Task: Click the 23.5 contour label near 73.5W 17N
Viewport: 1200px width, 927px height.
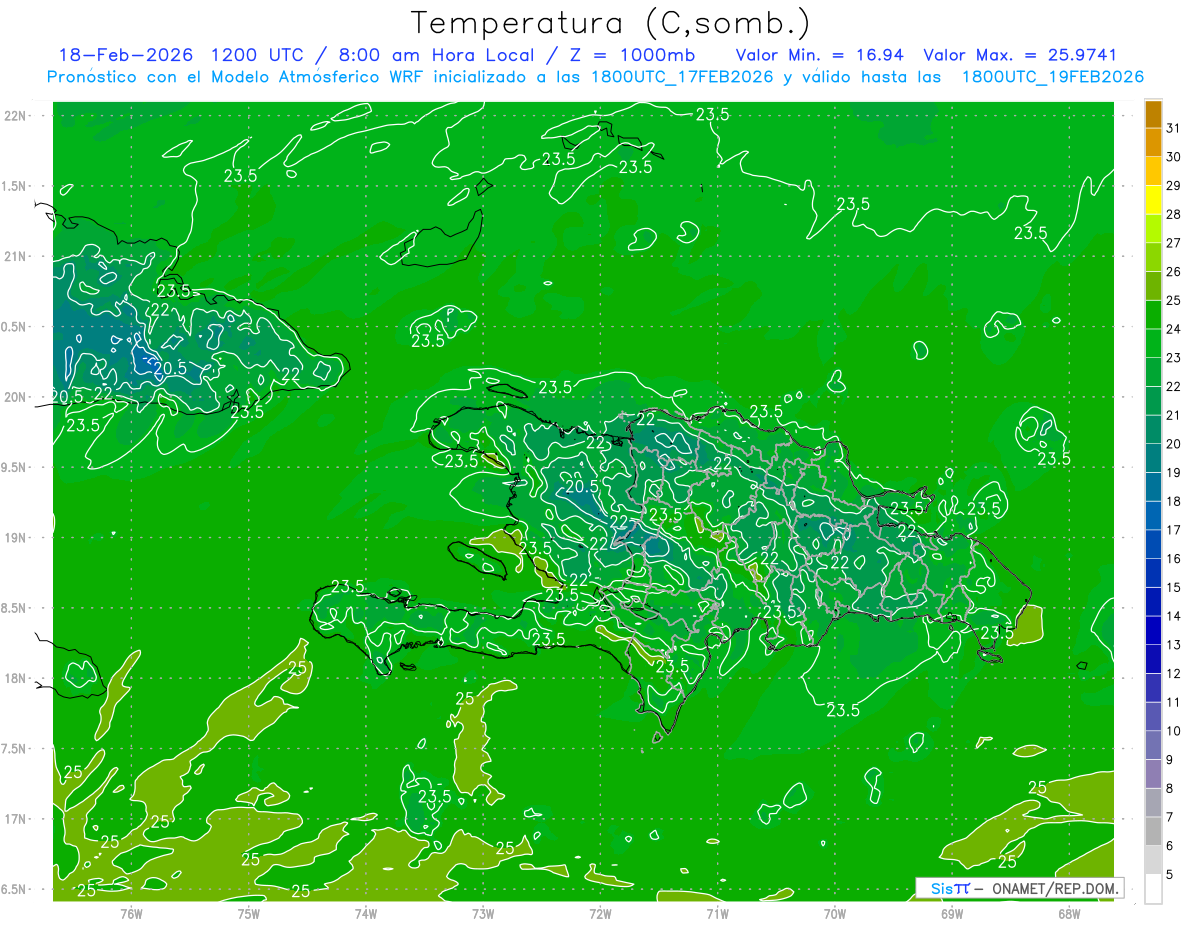Action: point(435,796)
